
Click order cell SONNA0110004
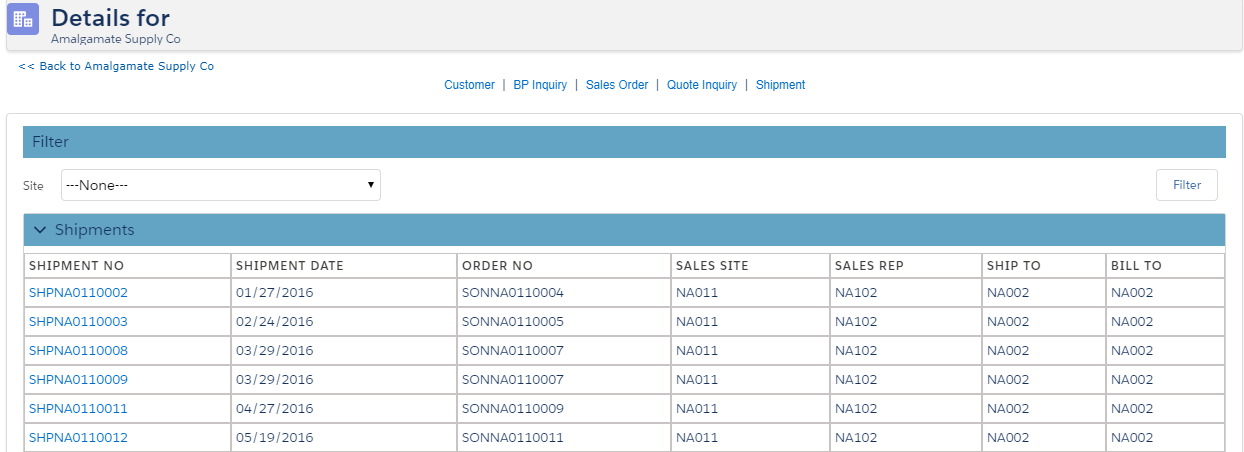point(512,293)
